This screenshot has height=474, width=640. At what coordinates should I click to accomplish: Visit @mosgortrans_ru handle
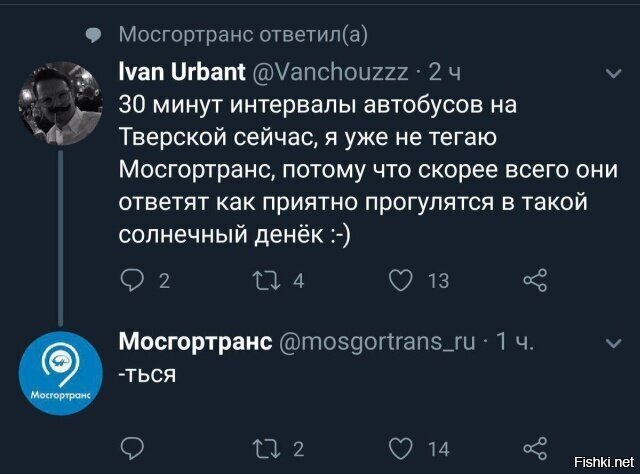375,343
